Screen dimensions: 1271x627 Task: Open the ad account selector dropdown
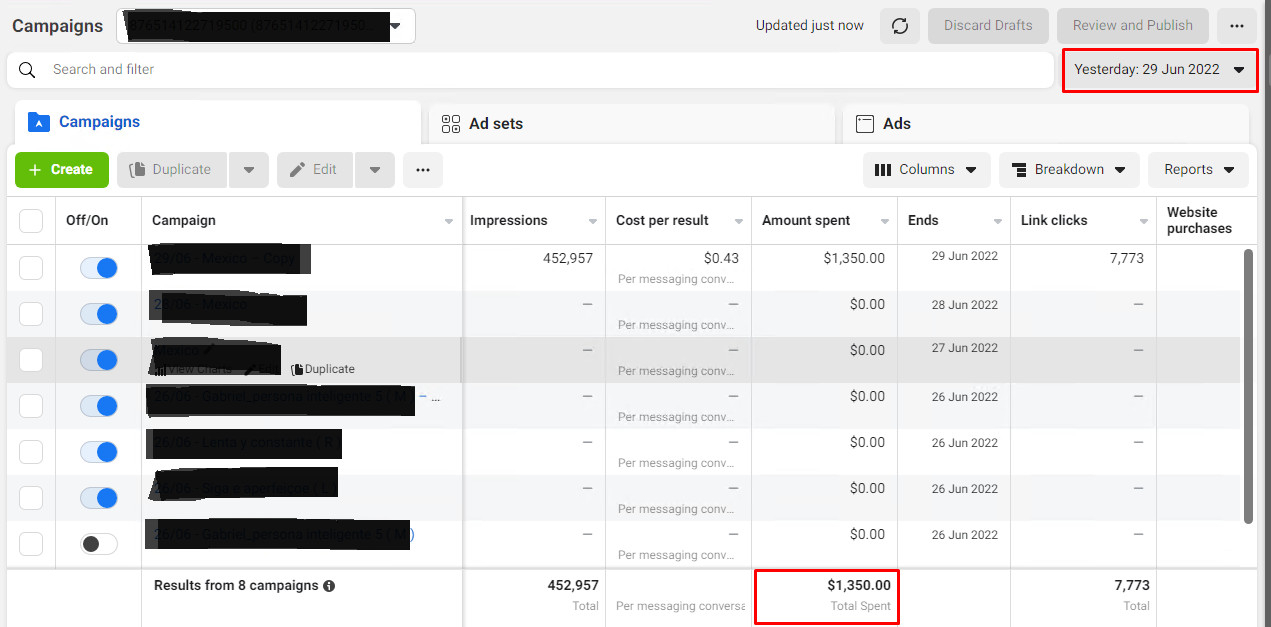266,26
